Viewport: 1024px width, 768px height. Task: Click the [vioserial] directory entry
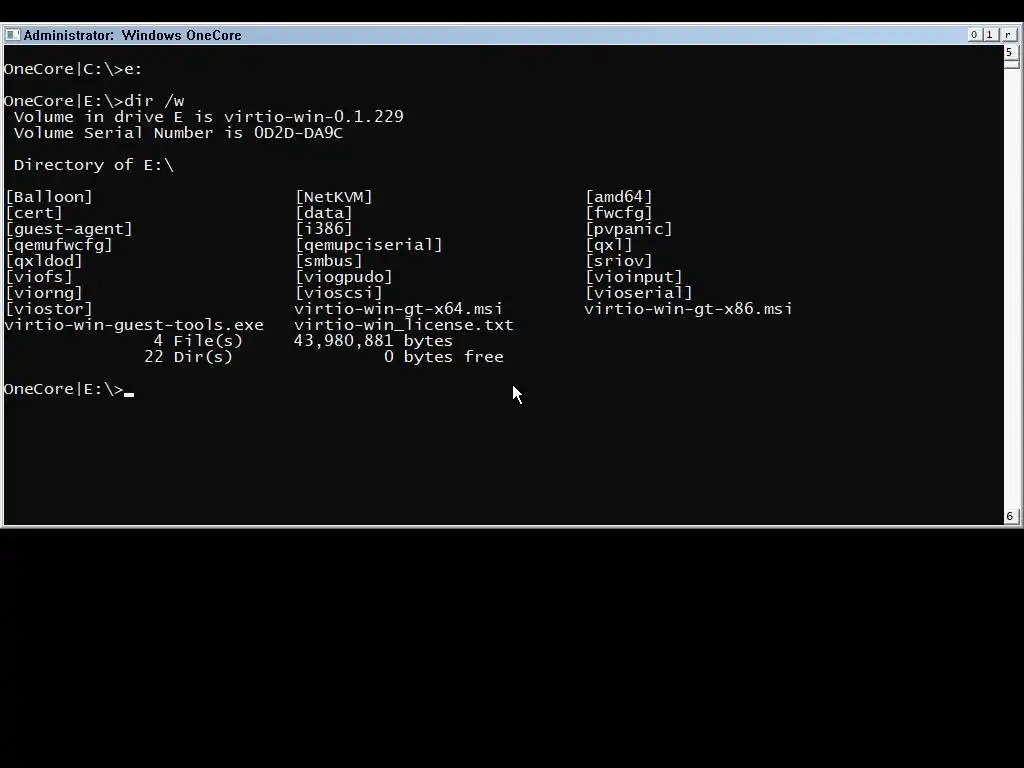point(639,293)
